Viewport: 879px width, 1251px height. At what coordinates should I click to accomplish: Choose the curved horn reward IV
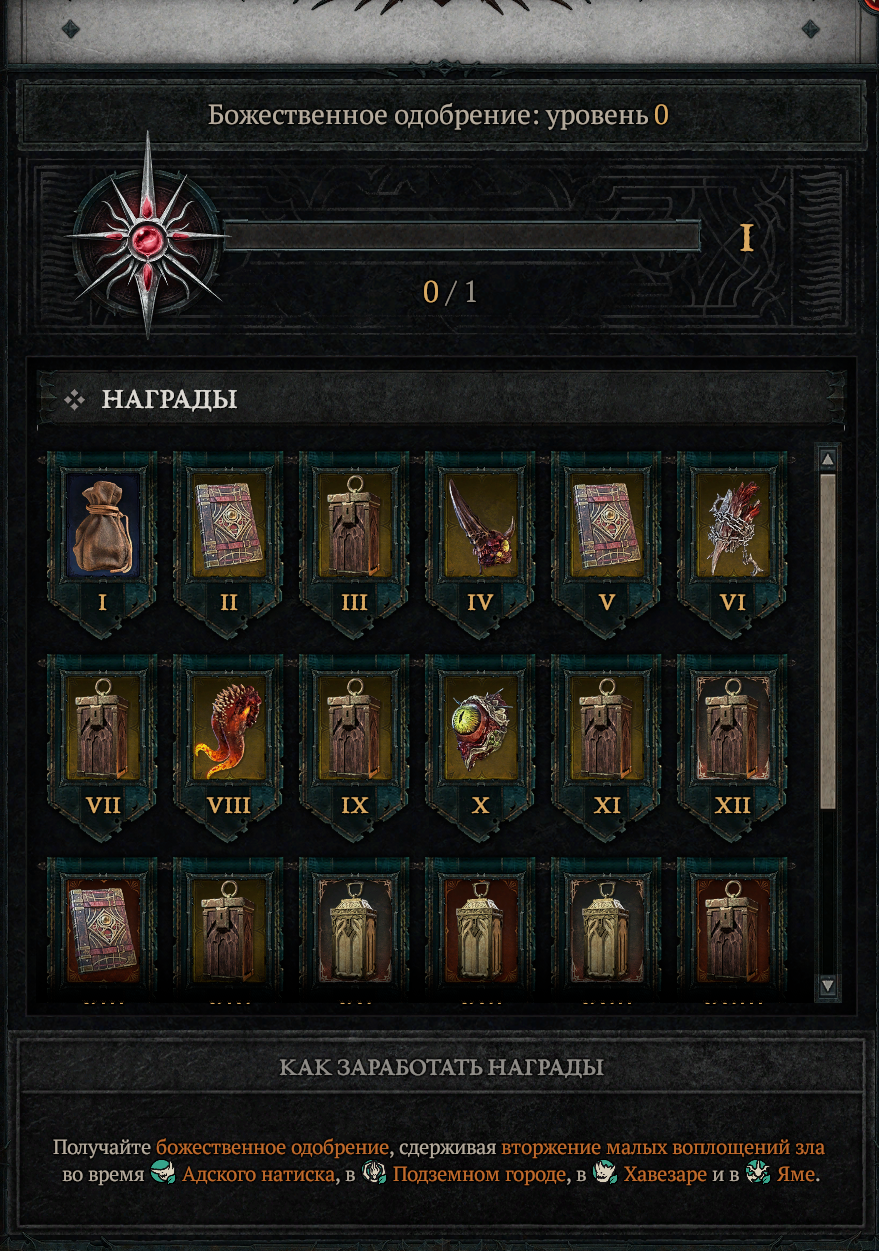[x=480, y=540]
